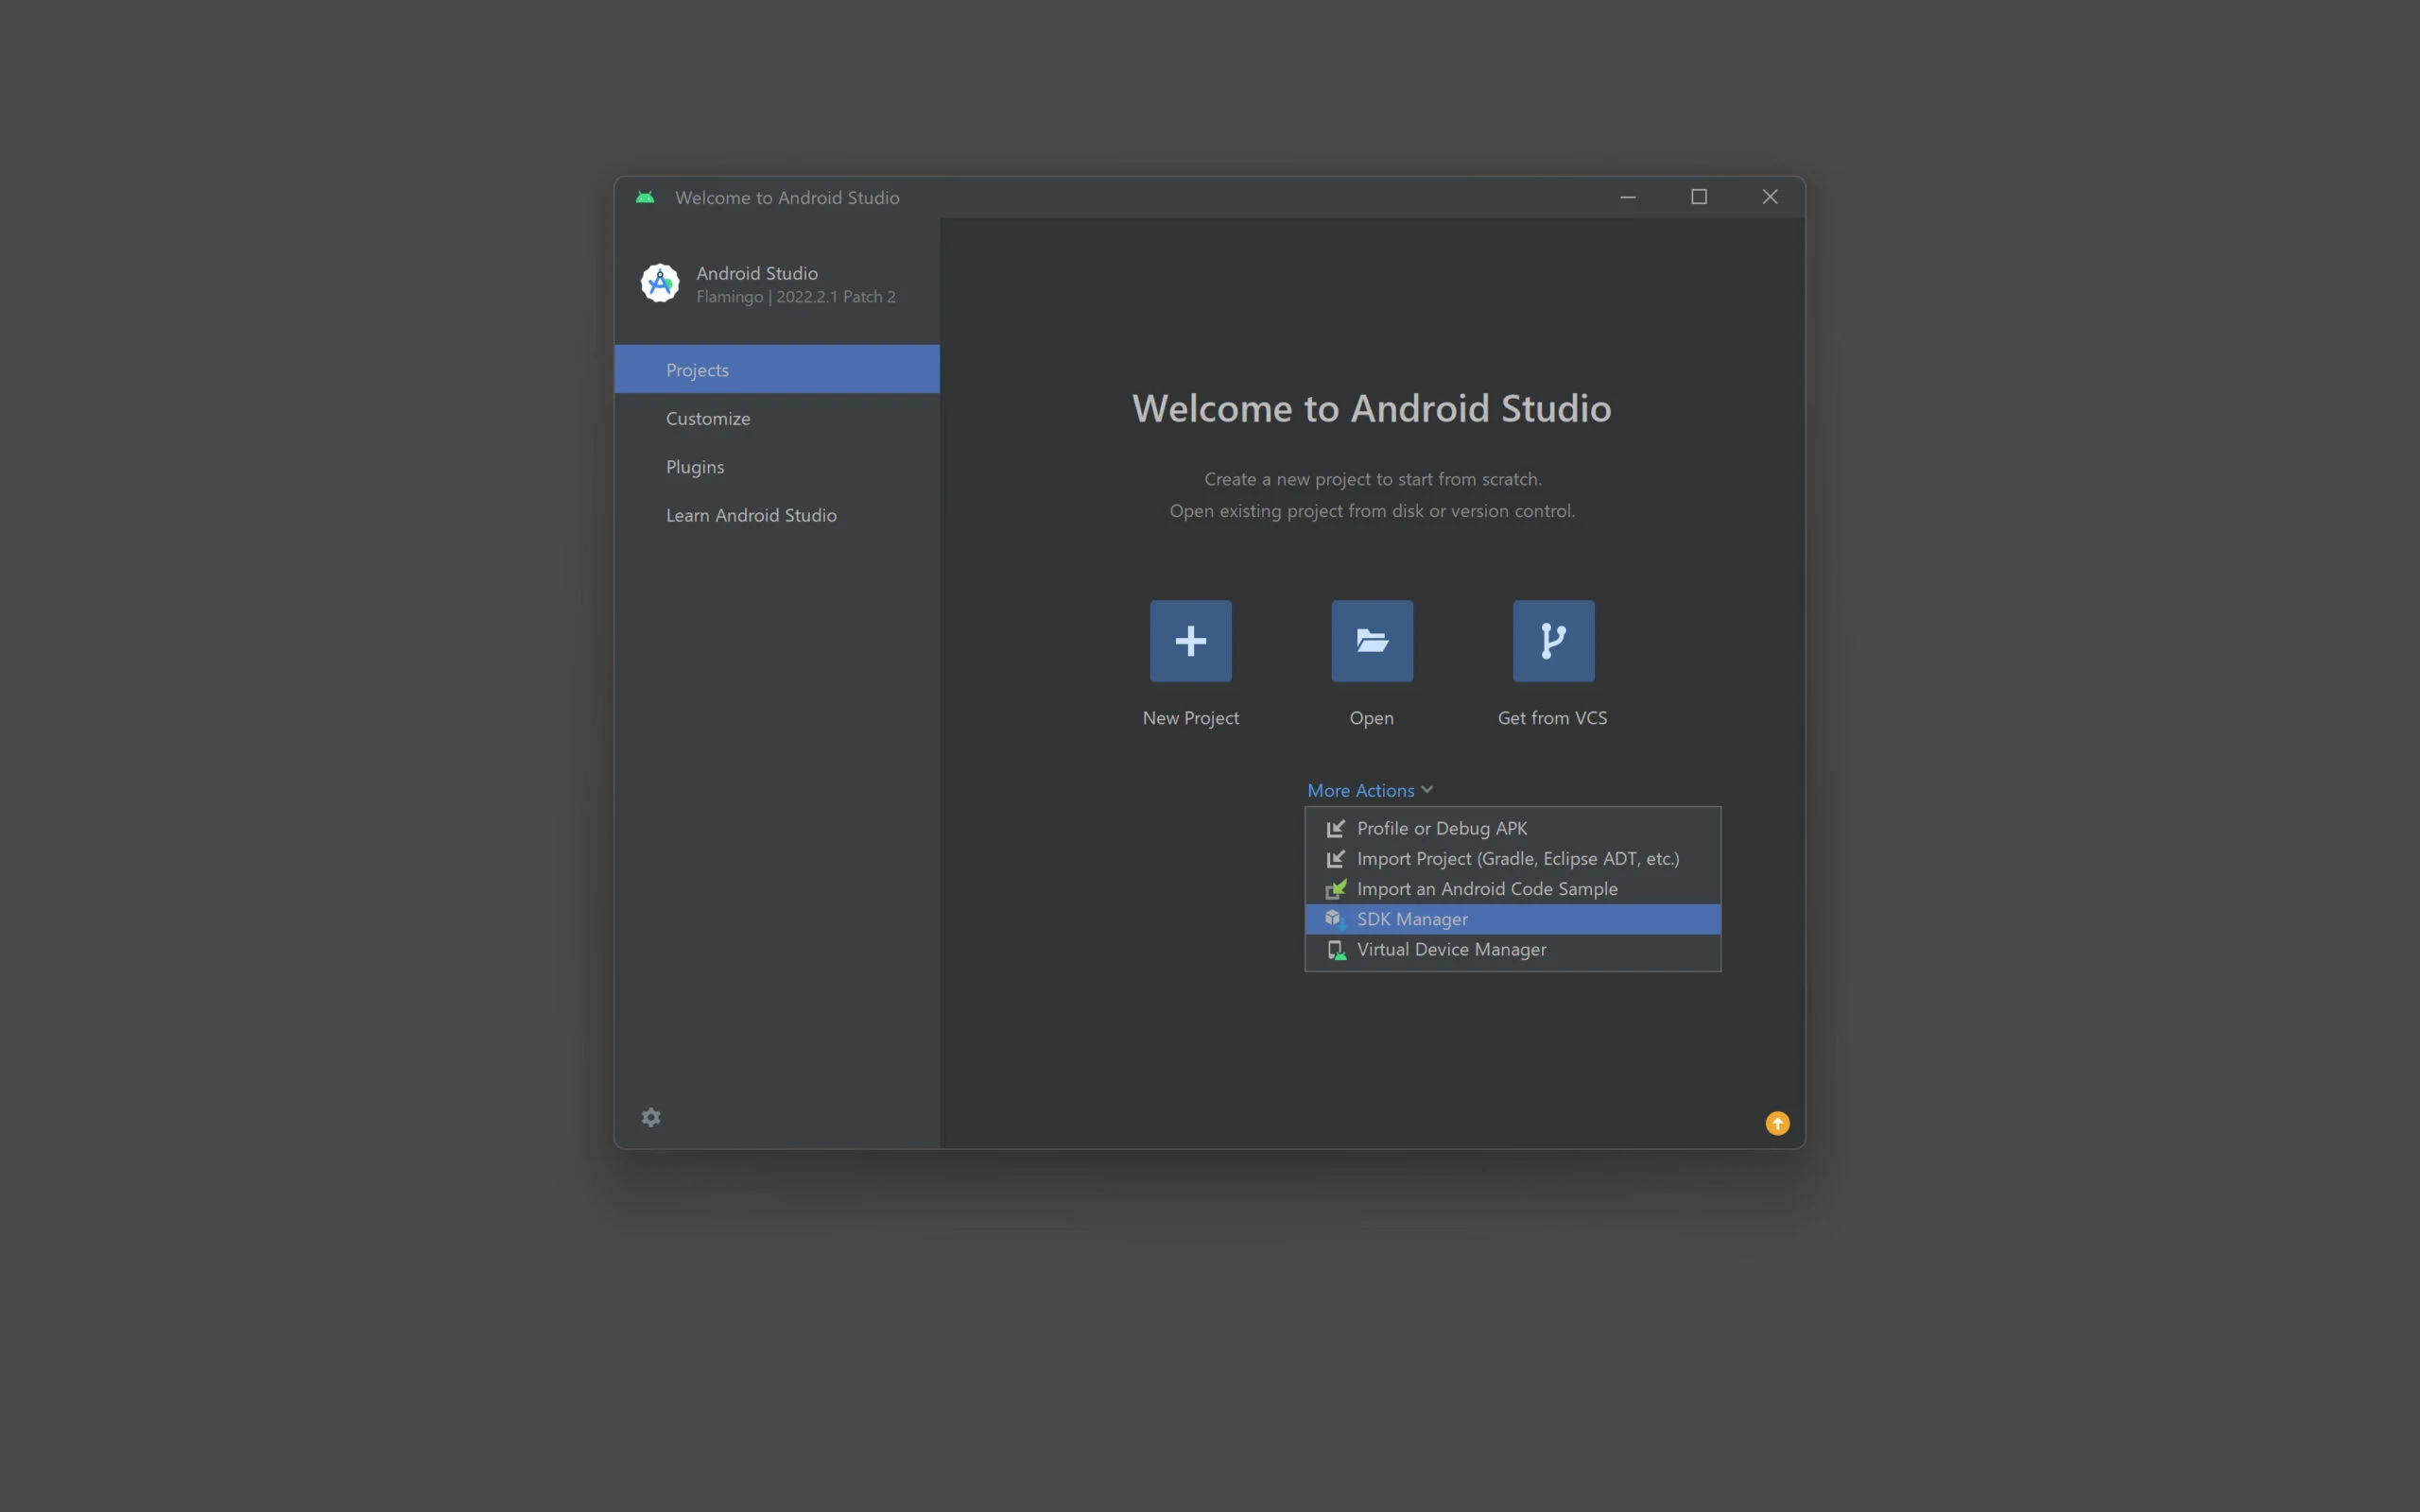Select Profile or Debug APK entry
This screenshot has width=2420, height=1512.
point(1441,828)
